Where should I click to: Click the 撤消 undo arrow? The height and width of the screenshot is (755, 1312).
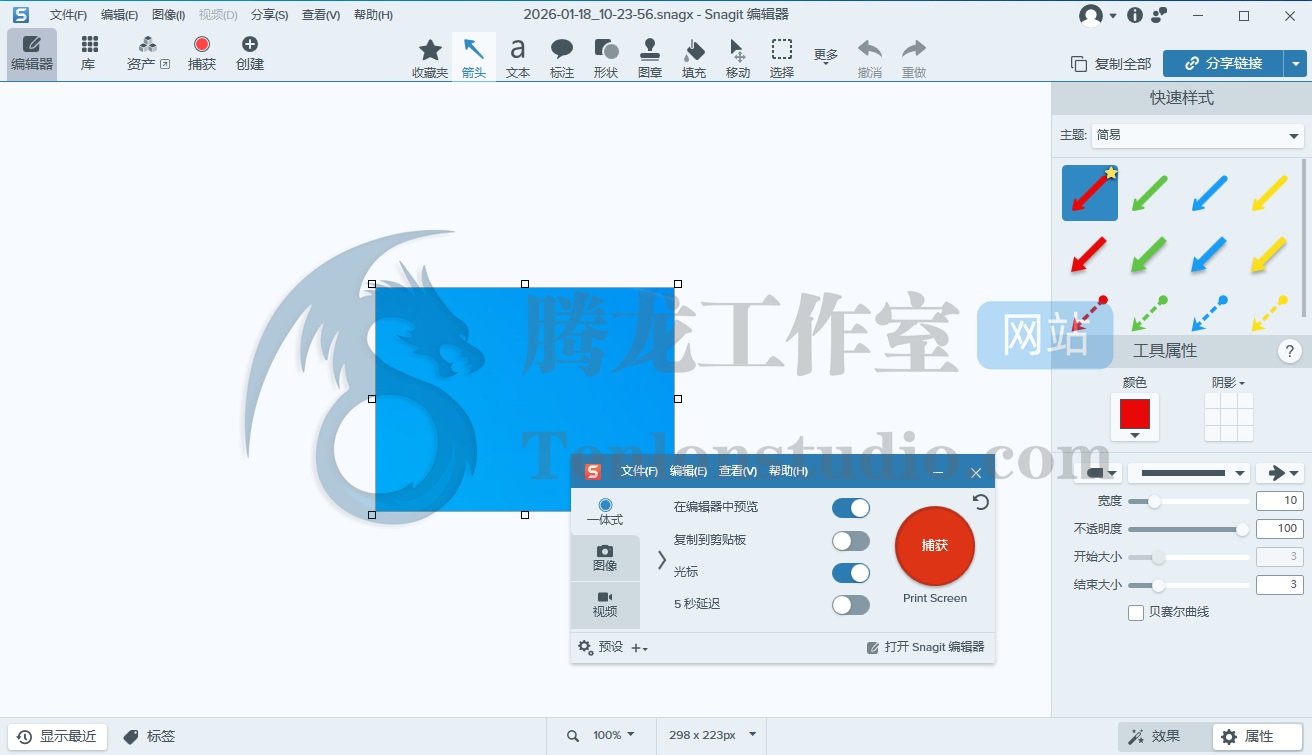click(x=870, y=57)
